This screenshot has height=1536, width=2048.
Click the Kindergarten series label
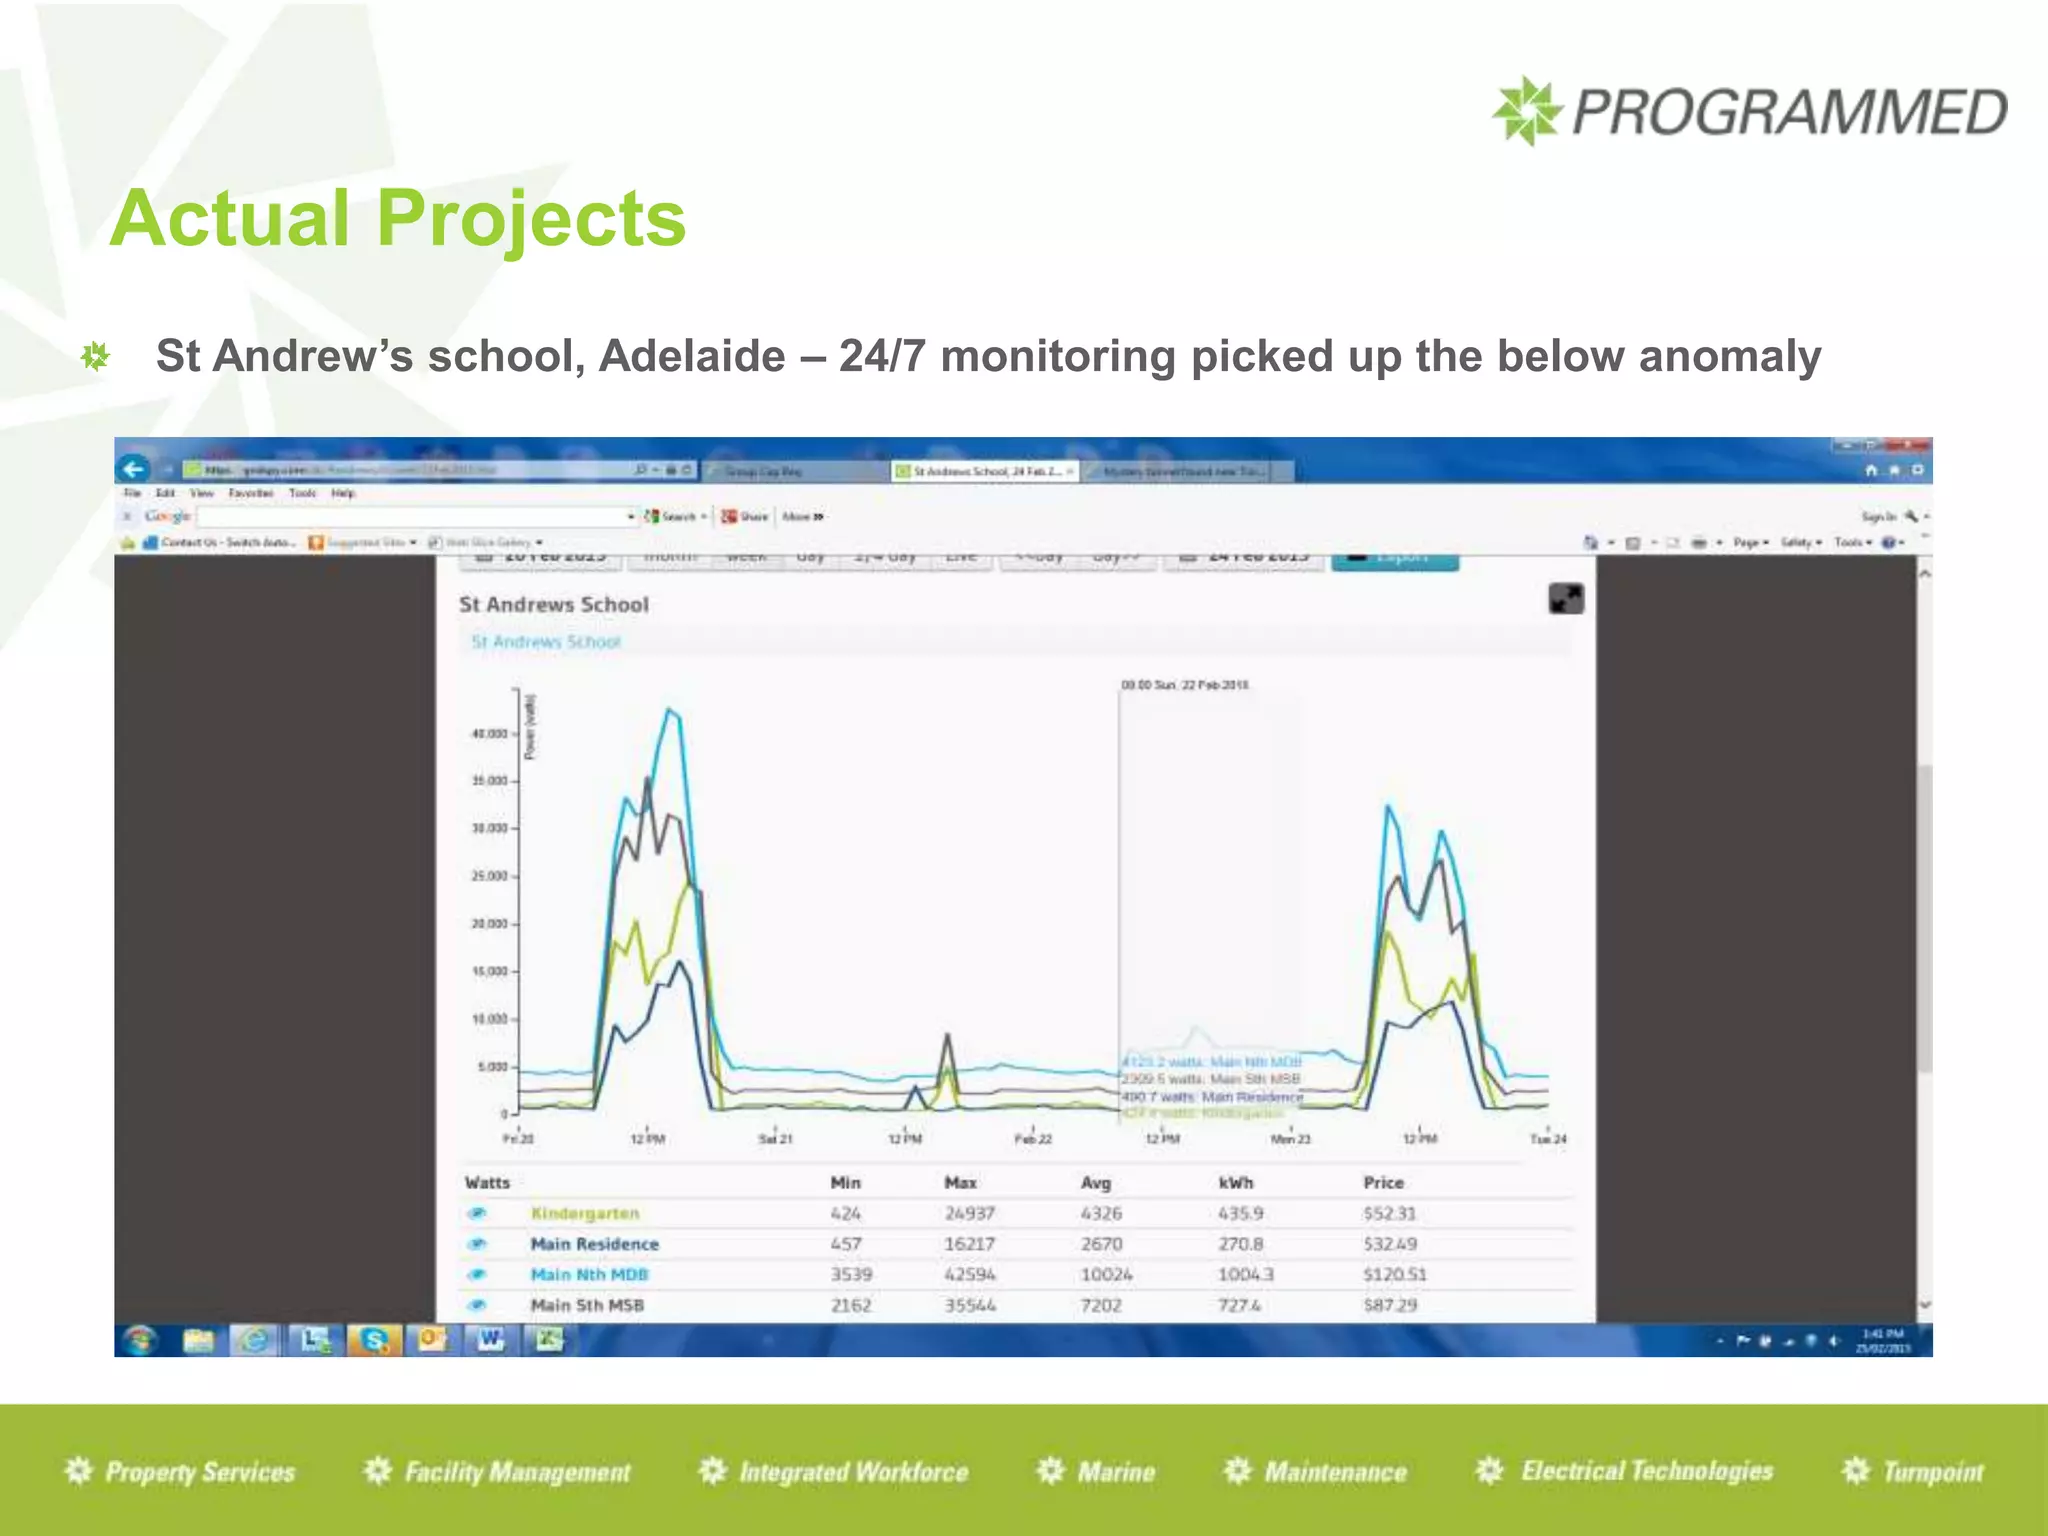585,1213
